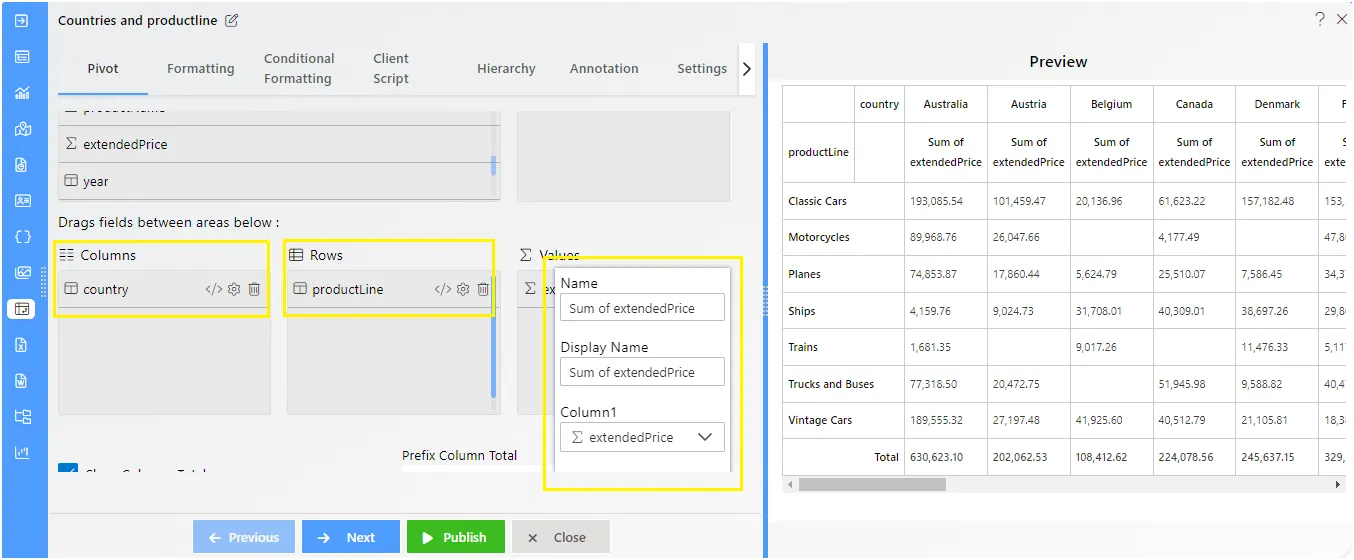Click the Previous button
Screen dimensions: 1354x560
point(244,537)
